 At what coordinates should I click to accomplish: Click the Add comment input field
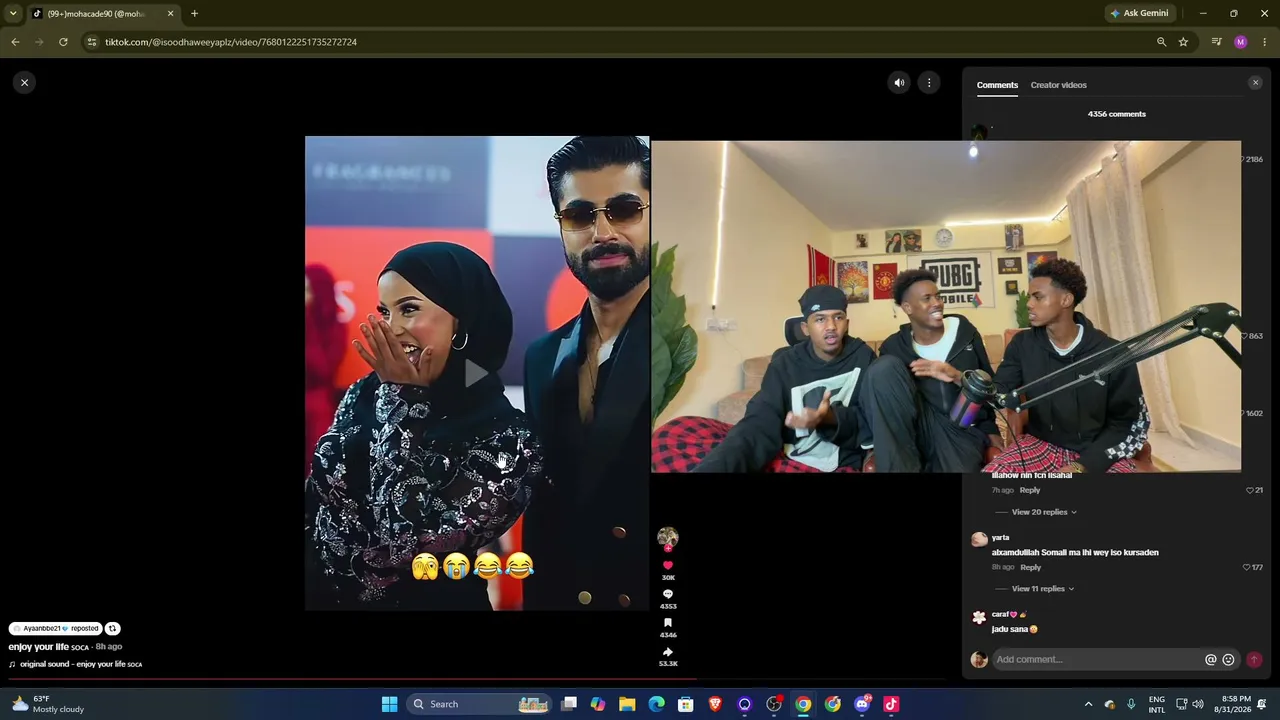(1098, 659)
